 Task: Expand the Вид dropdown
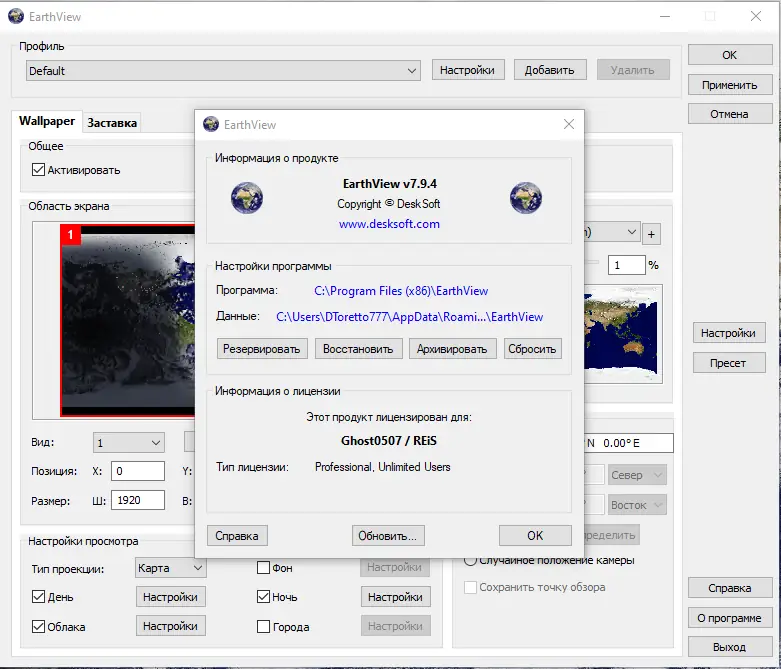pos(129,442)
